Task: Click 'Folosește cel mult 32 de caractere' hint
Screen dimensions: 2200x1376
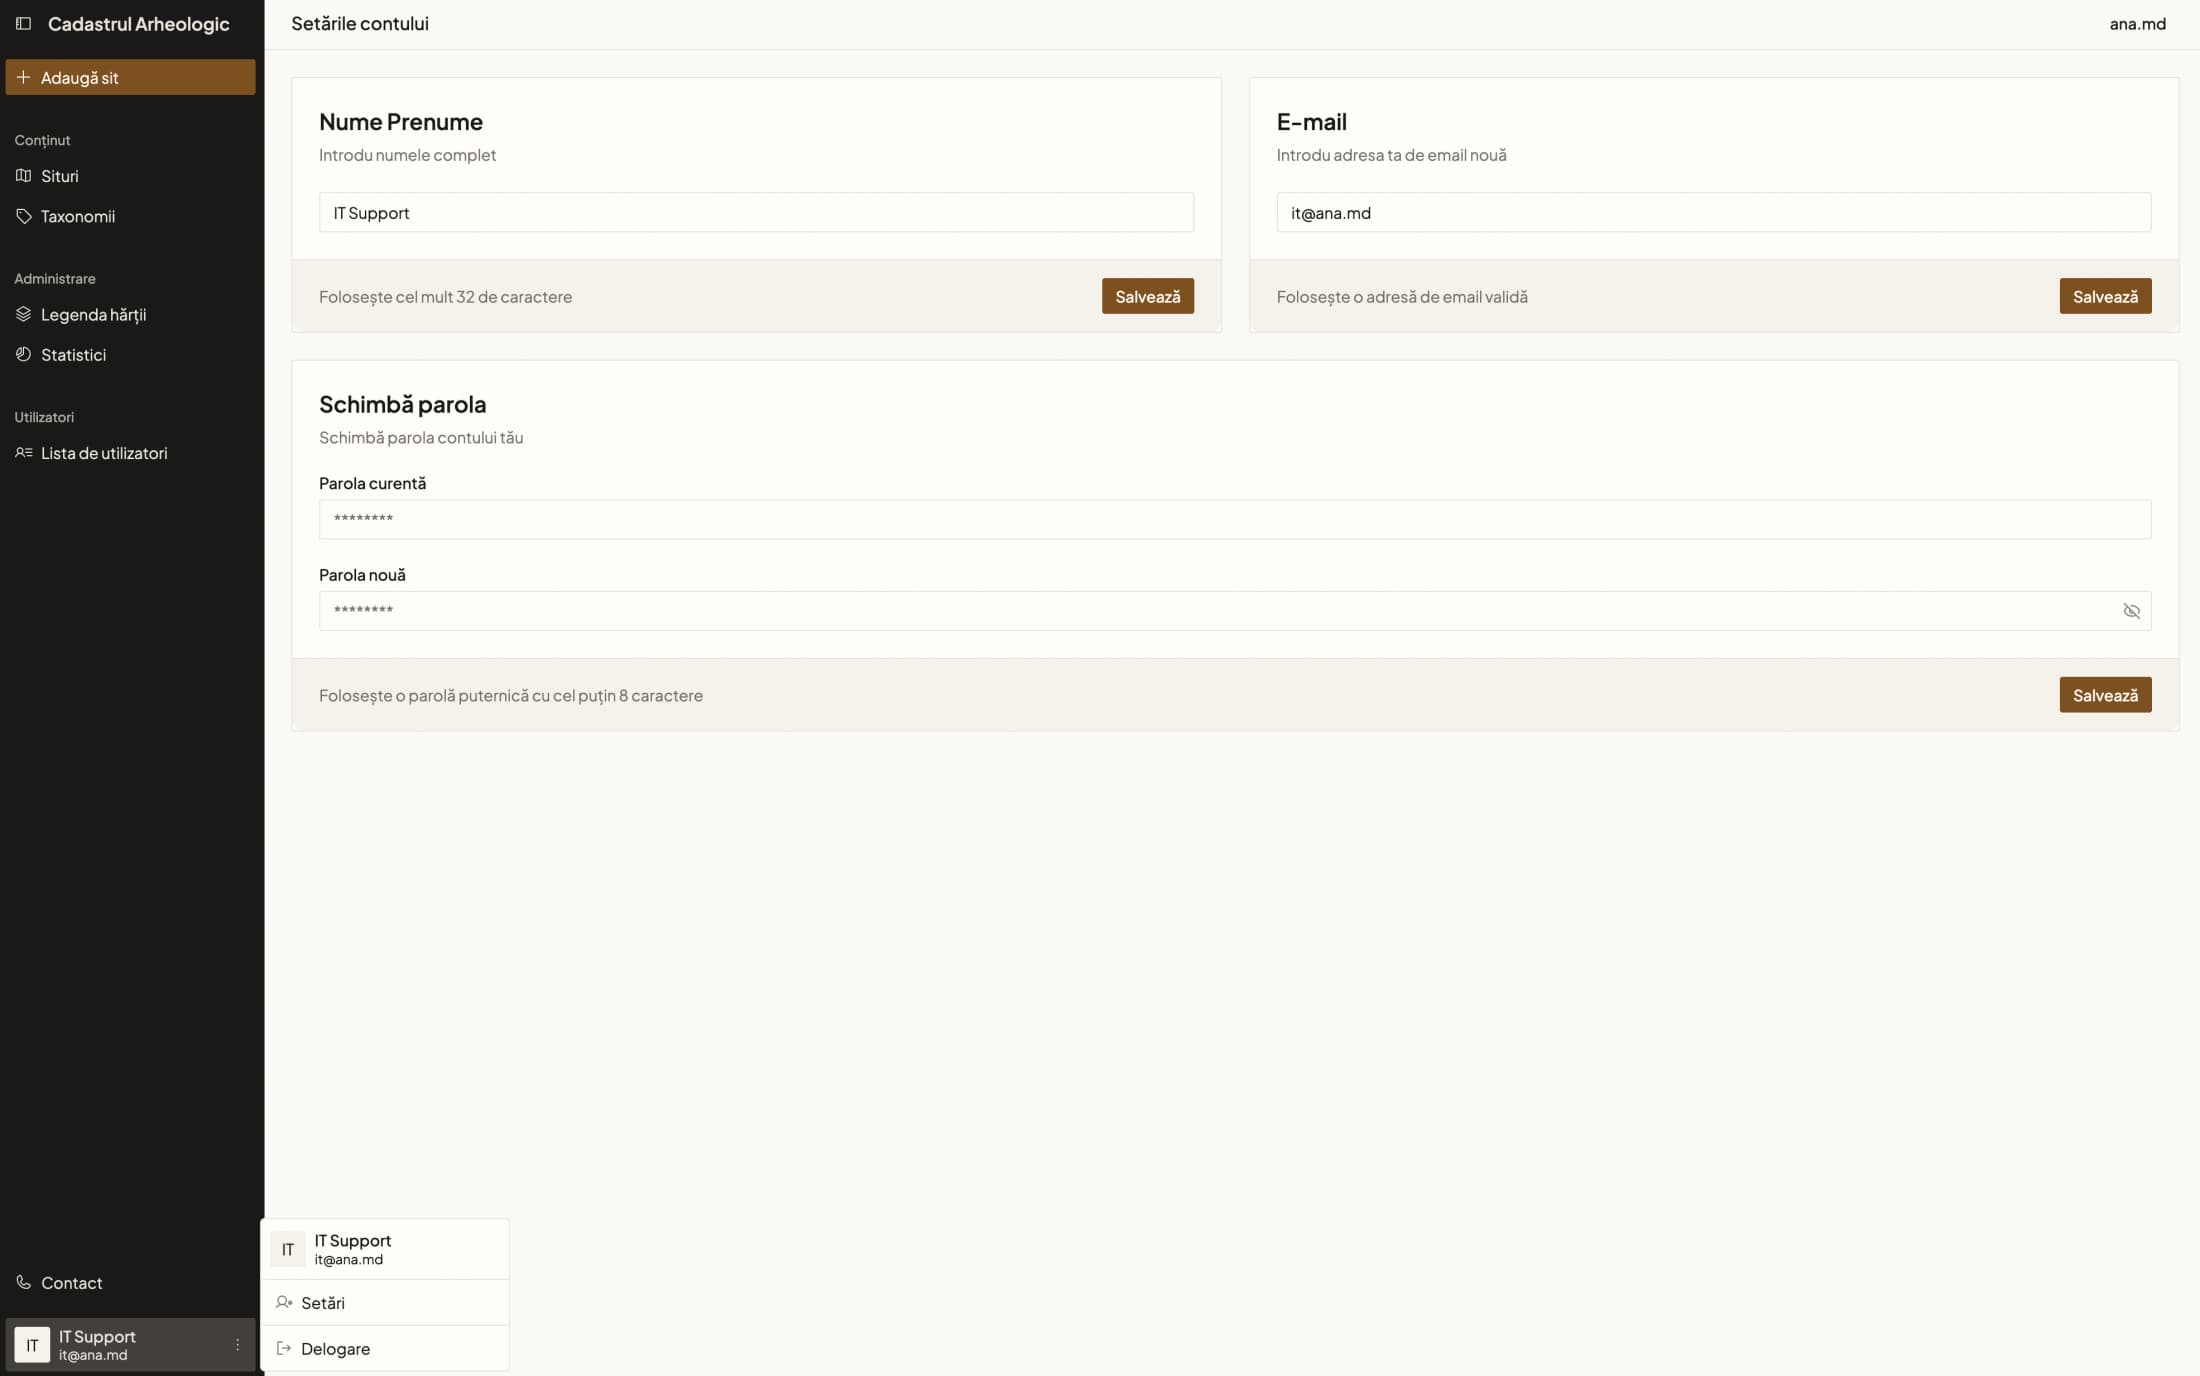Action: pyautogui.click(x=445, y=296)
